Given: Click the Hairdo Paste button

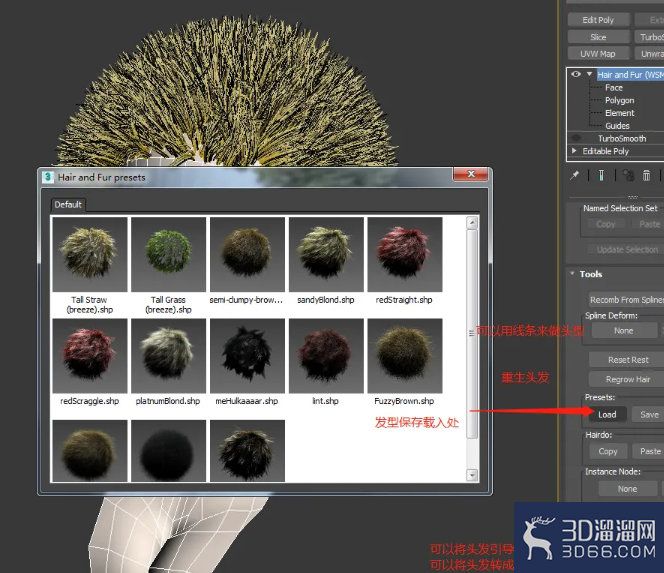Looking at the screenshot, I should tap(649, 451).
